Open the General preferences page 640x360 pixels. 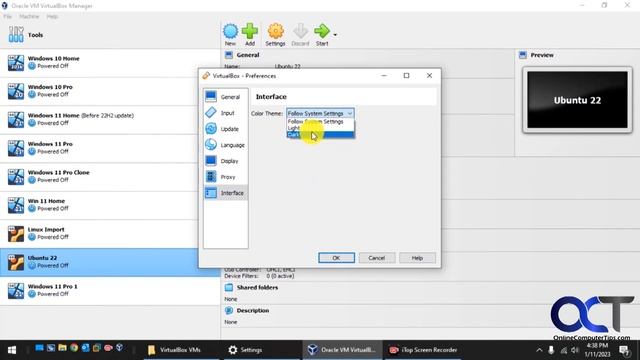tap(226, 97)
